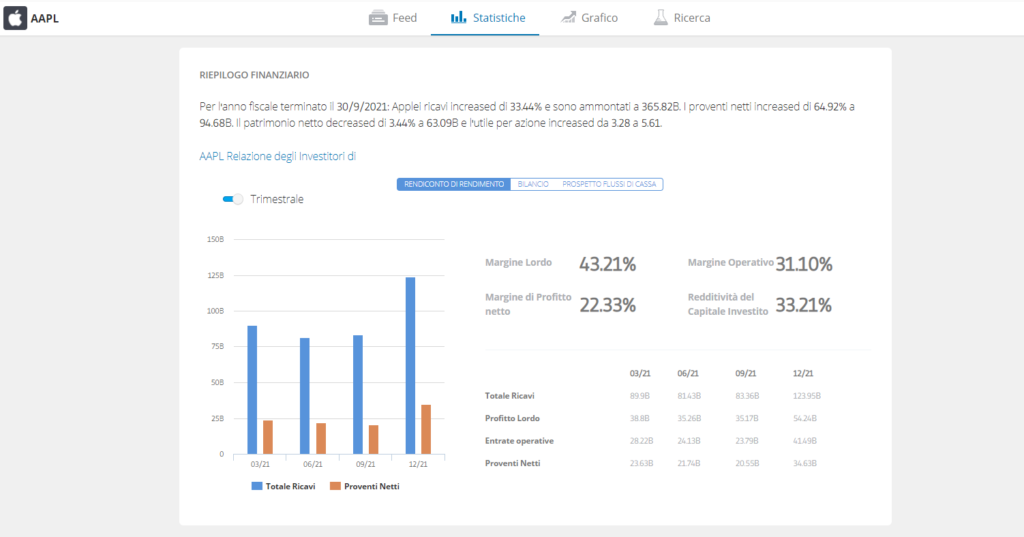This screenshot has height=537, width=1024.
Task: Click the flask icon of the Ricerca tab
Action: [x=661, y=18]
